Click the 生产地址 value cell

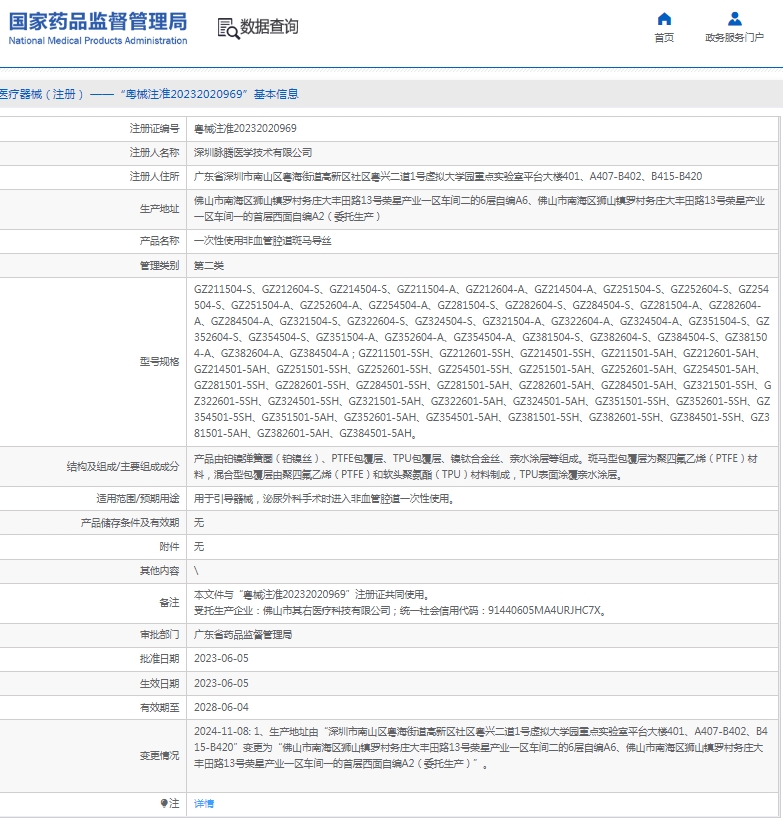point(482,209)
